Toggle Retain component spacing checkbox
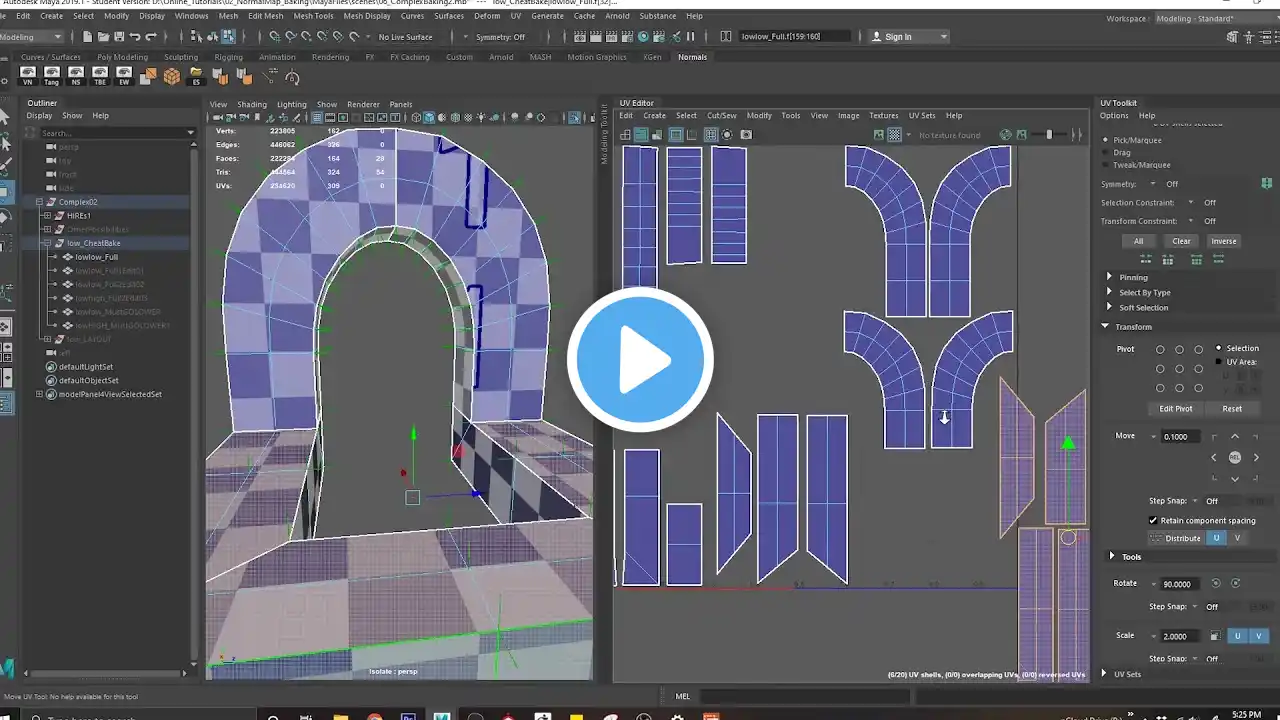Screen dimensions: 1280x720 coord(1153,520)
